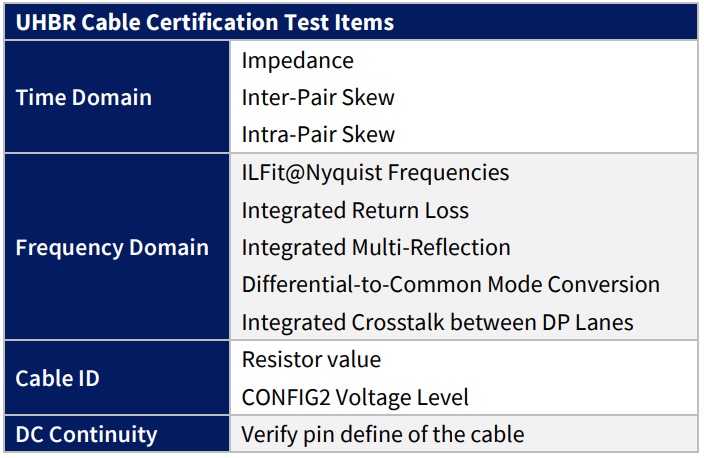
Task: Click the words Mode Conversion
Action: [x=574, y=284]
